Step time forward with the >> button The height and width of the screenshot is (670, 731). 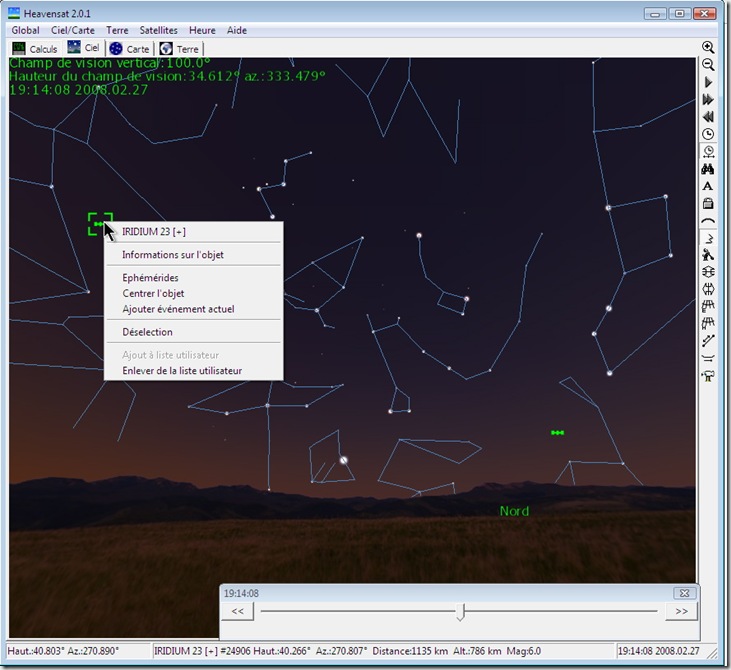[681, 611]
